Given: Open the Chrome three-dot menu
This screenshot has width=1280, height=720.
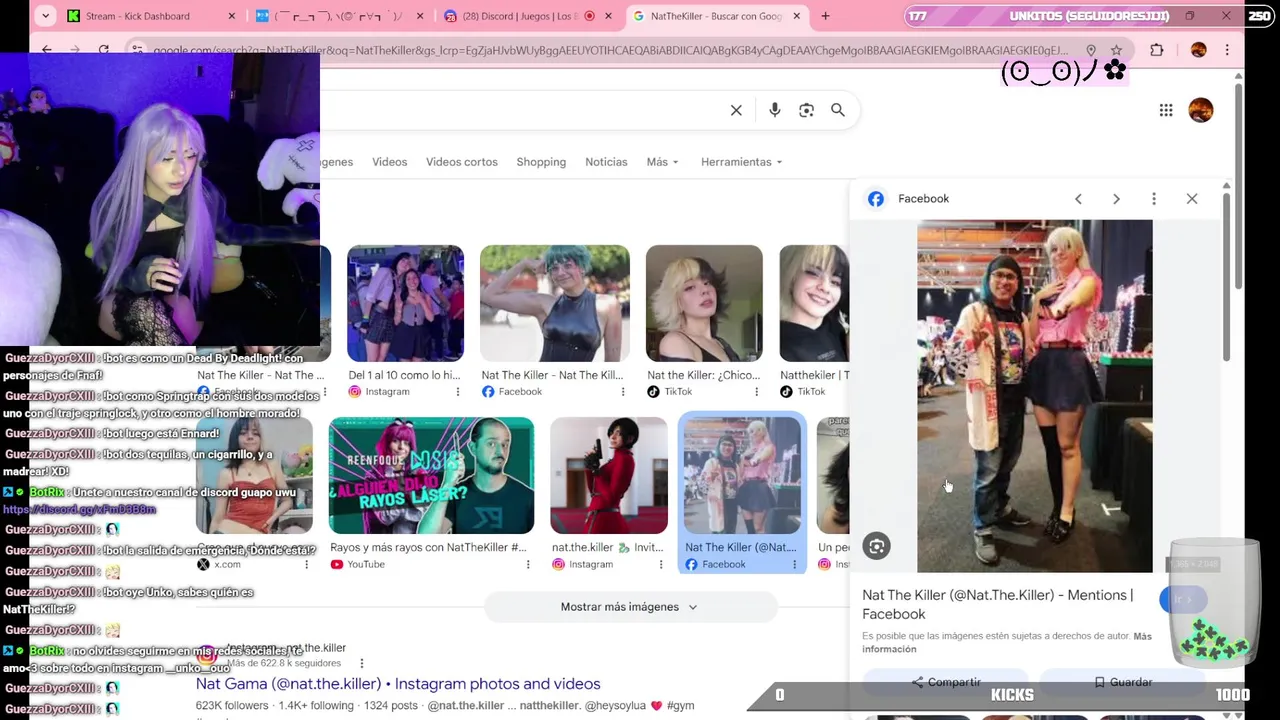Looking at the screenshot, I should (1227, 50).
